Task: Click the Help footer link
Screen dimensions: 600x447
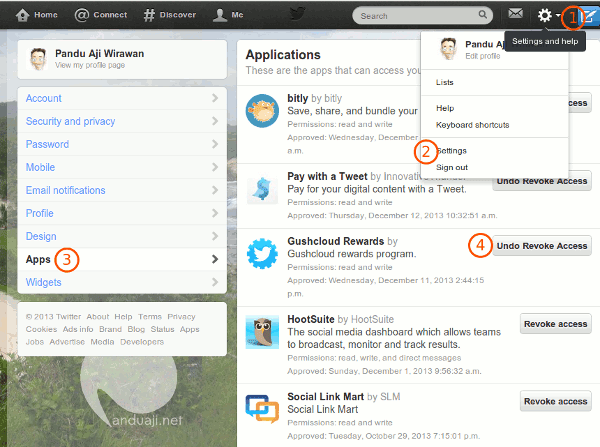Action: pos(123,317)
